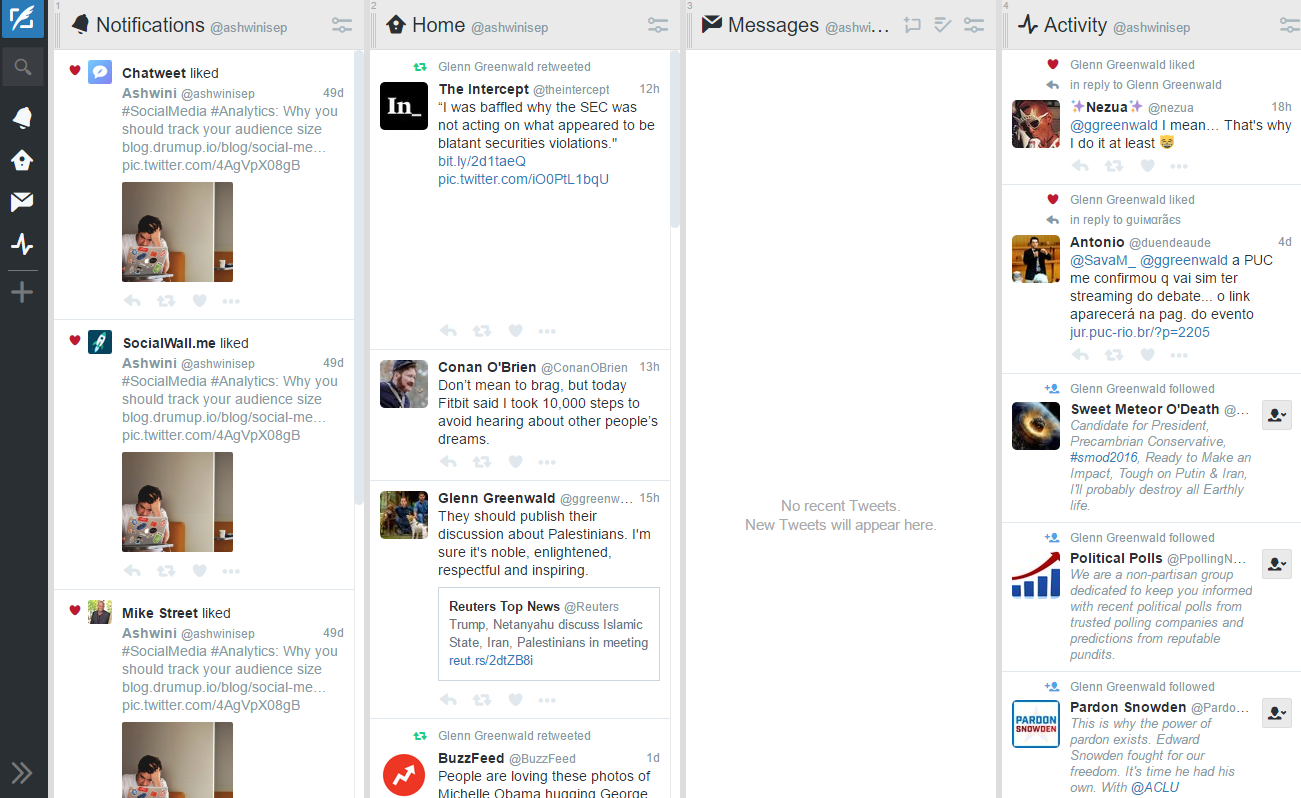Jump to Activity column via sidebar pulse icon

coord(22,244)
